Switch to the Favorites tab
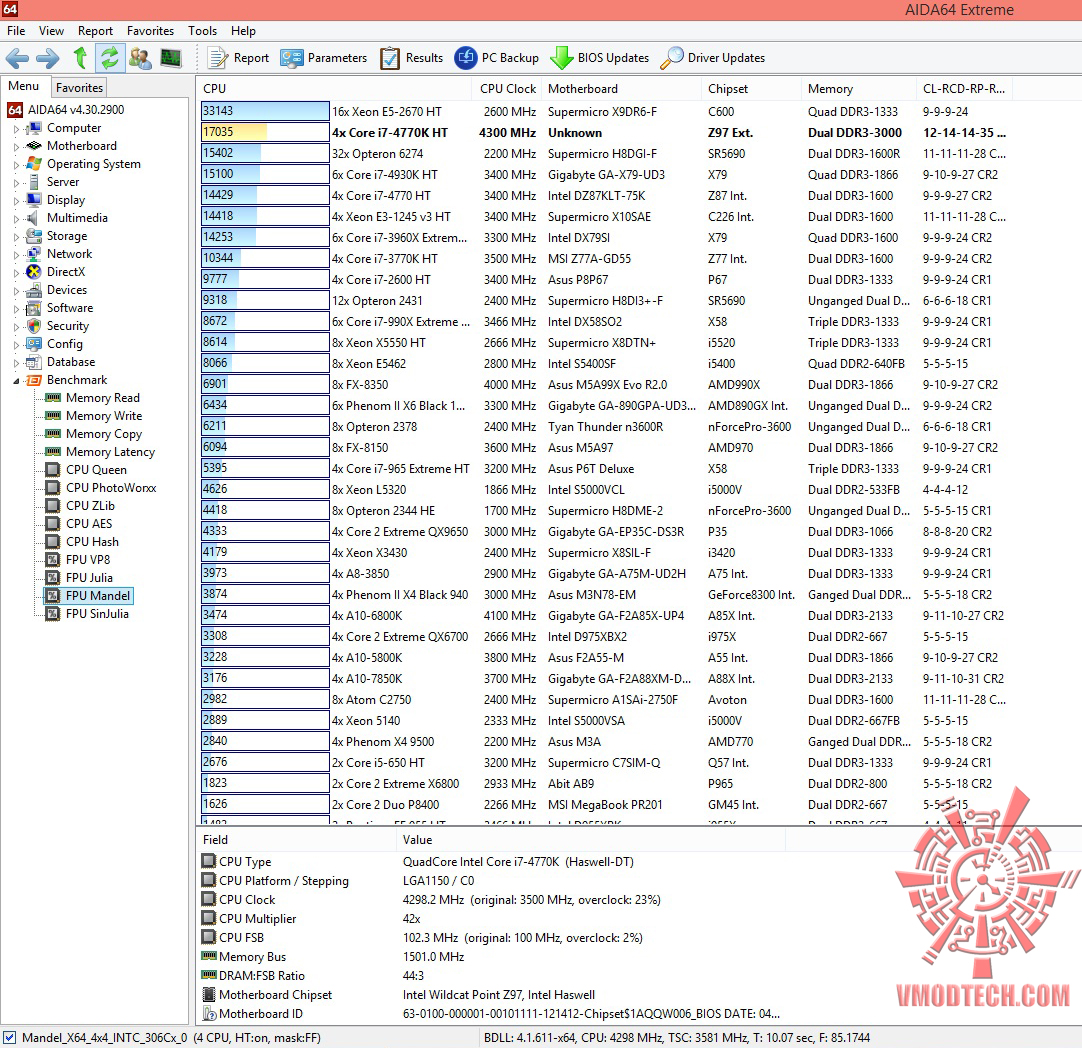 pos(79,88)
